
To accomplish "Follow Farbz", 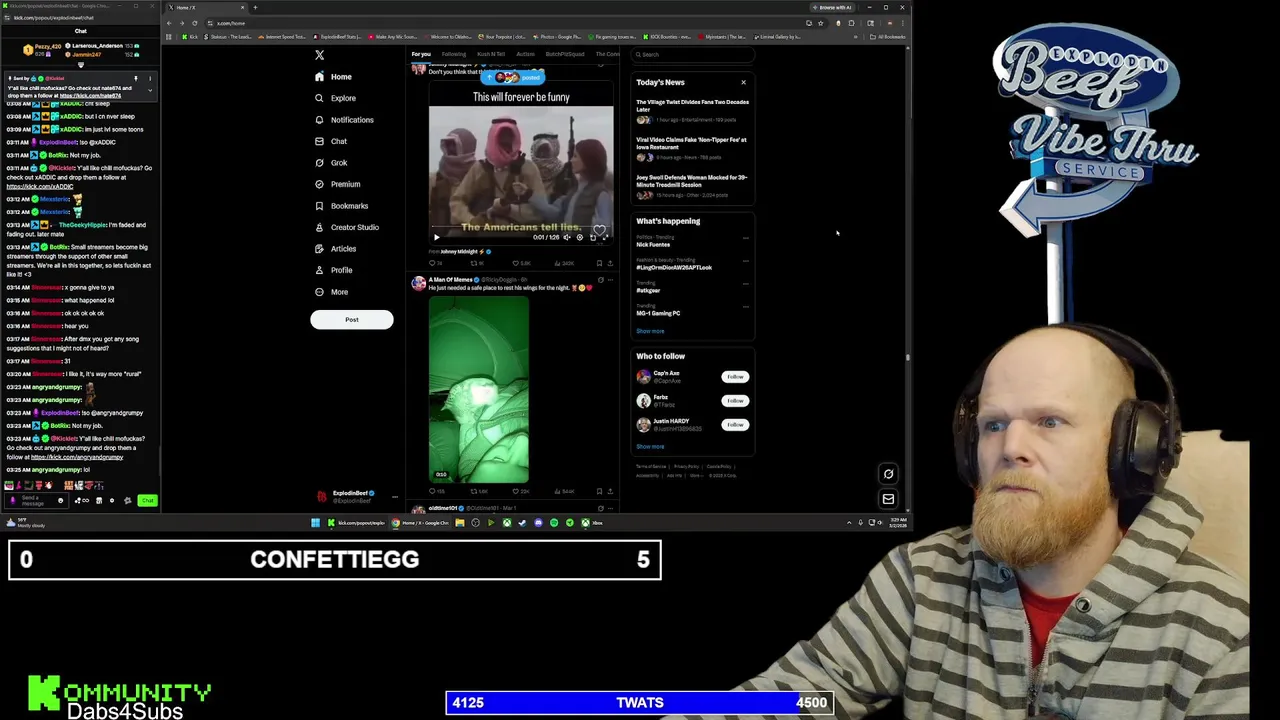I will pyautogui.click(x=735, y=401).
